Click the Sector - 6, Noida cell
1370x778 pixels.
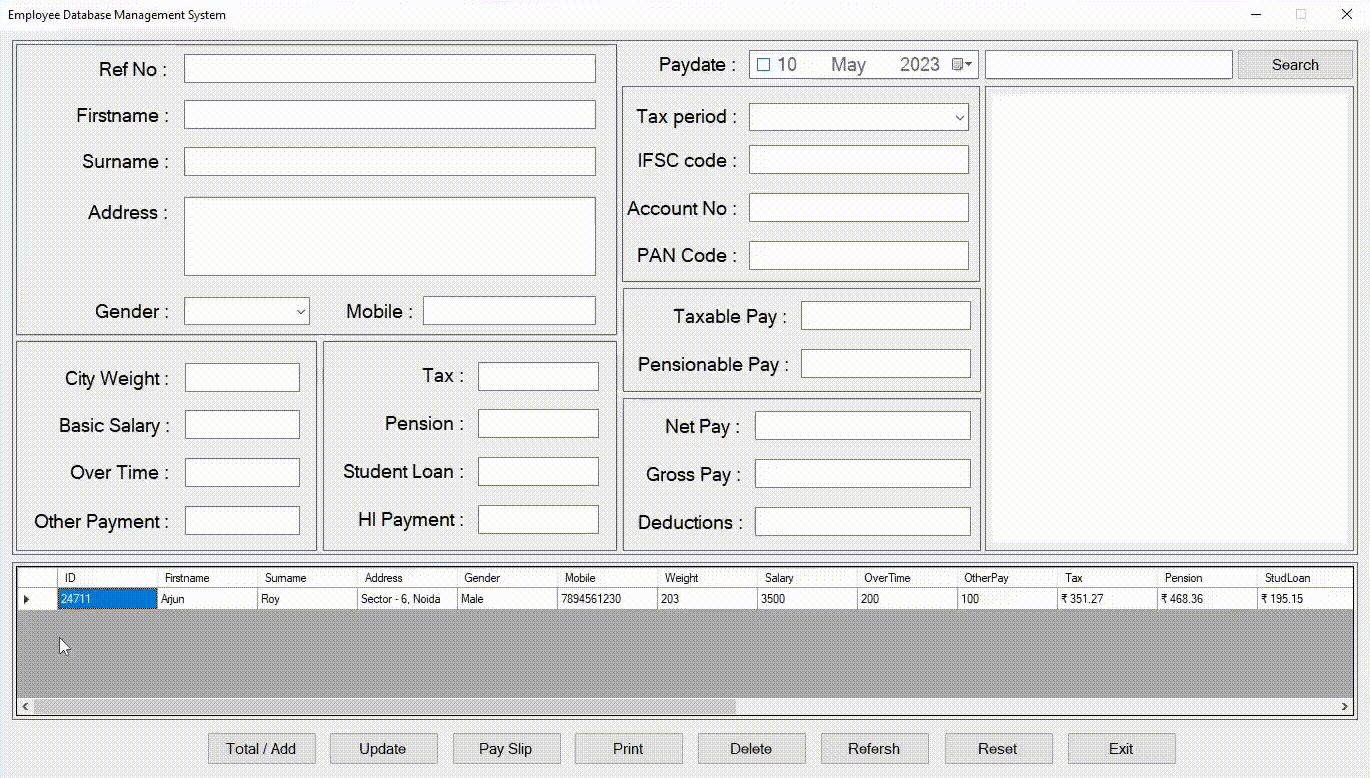(x=408, y=599)
